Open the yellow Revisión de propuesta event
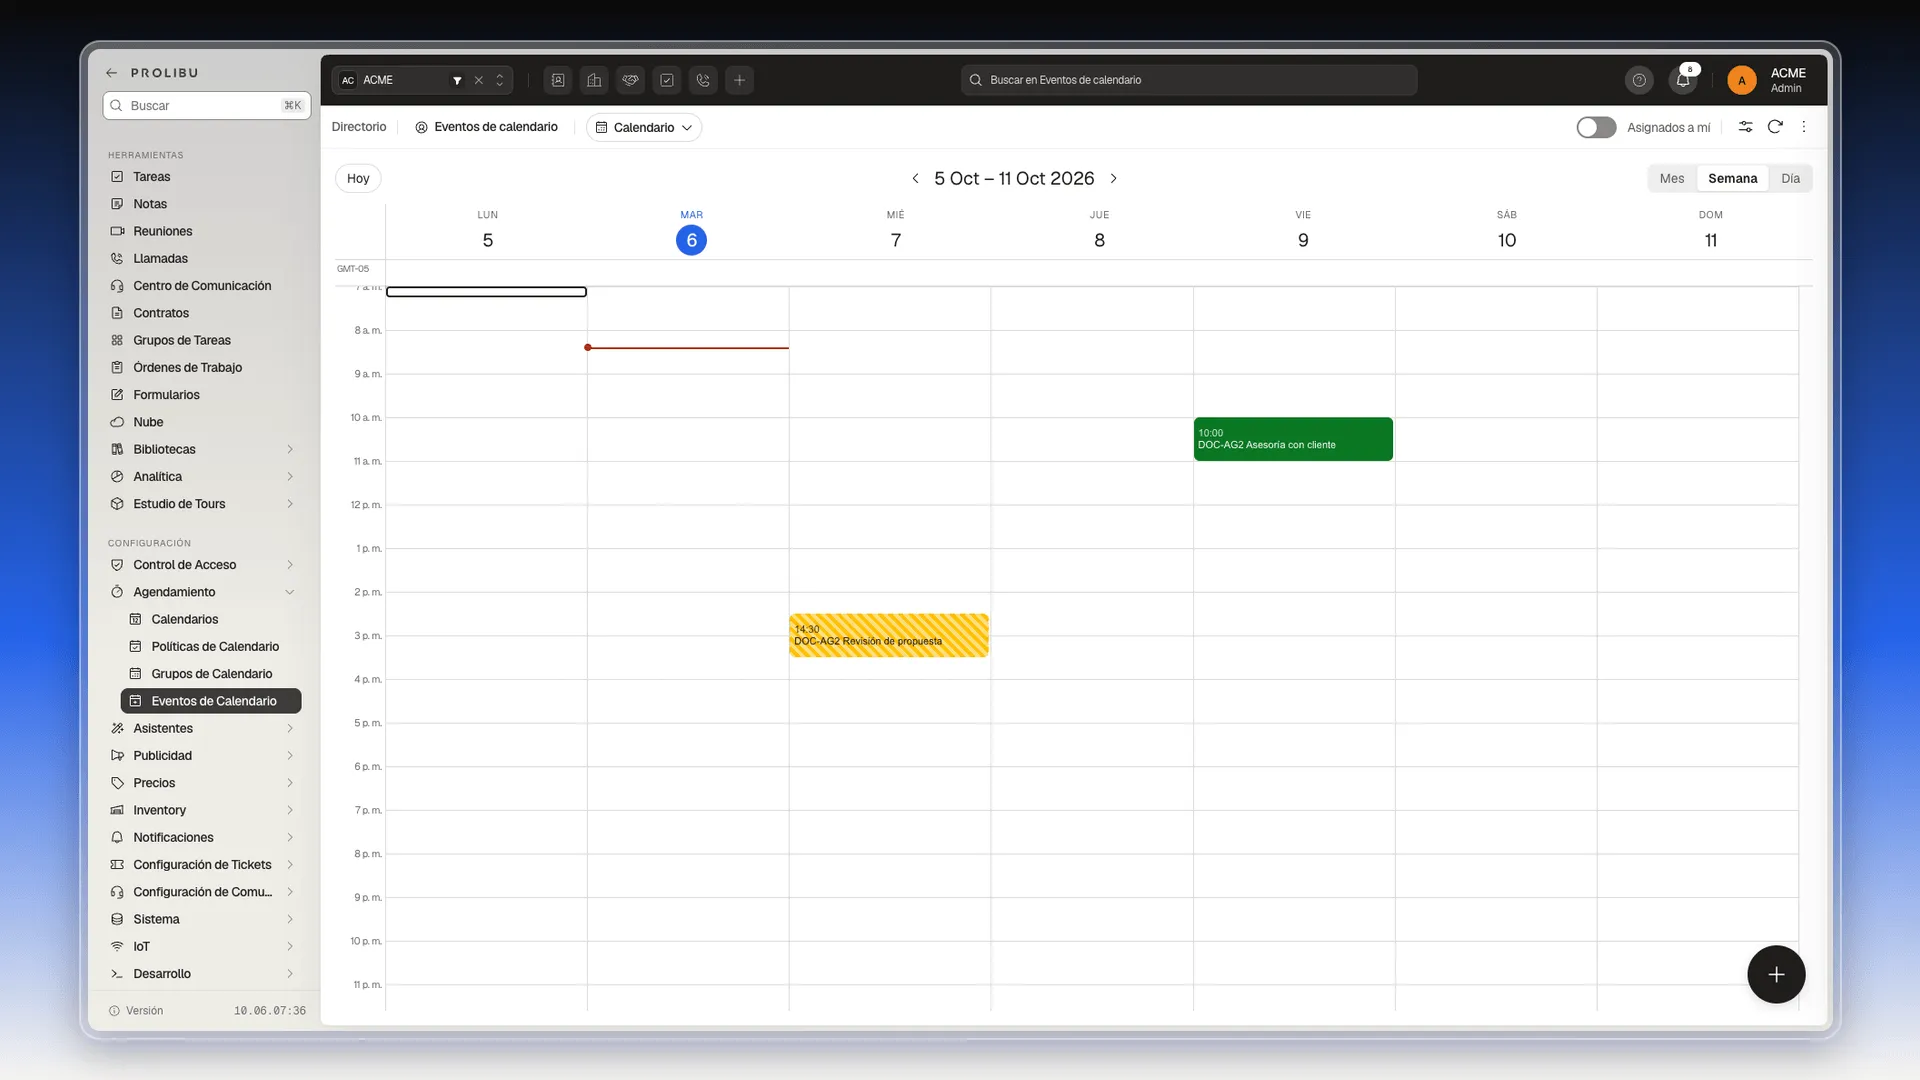 point(889,635)
